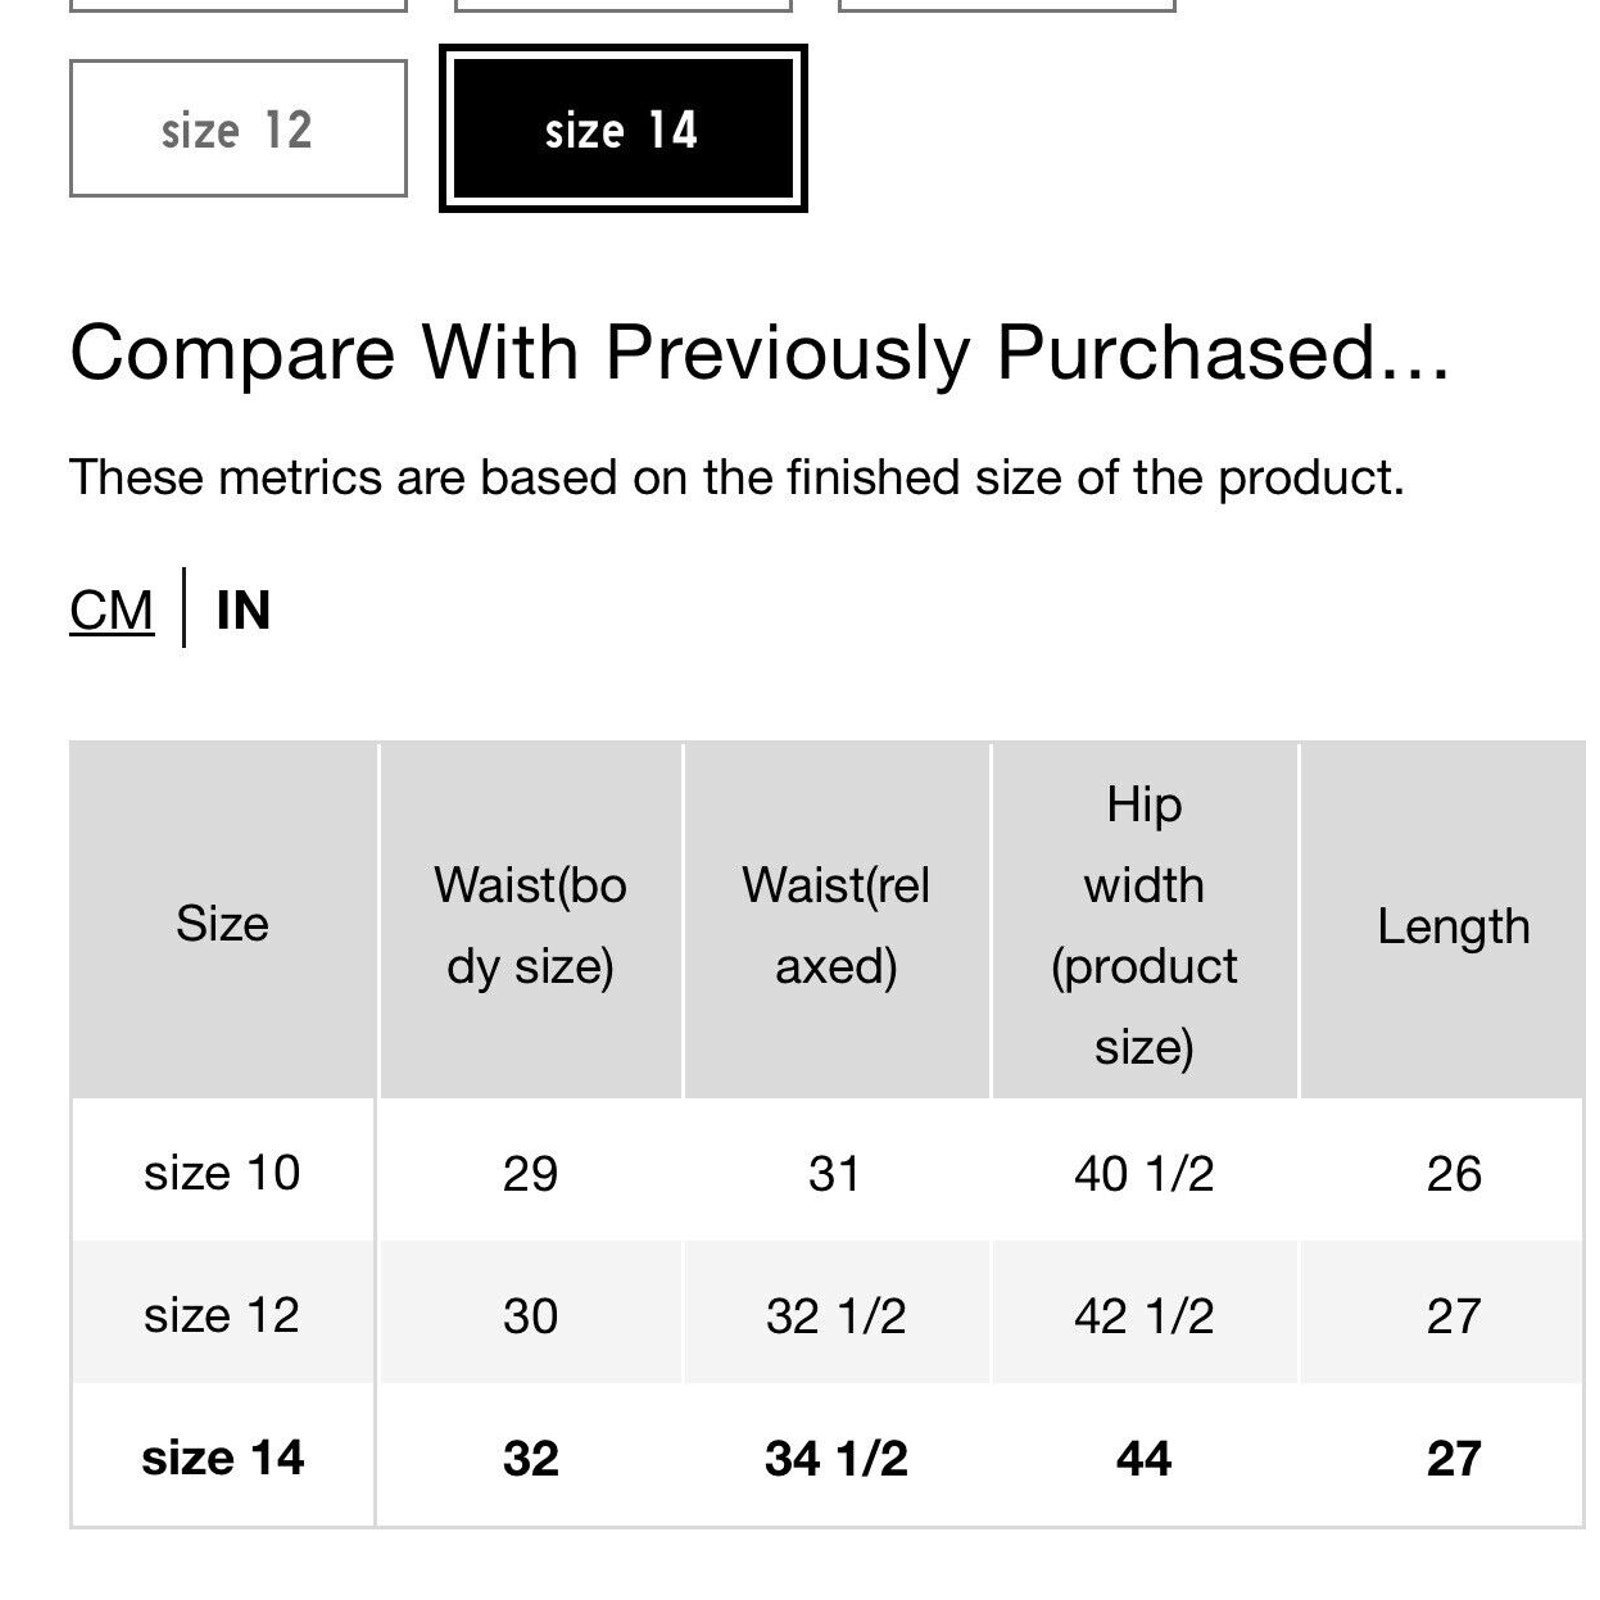The width and height of the screenshot is (1600, 1600).
Task: Click the Size column header
Action: click(223, 921)
